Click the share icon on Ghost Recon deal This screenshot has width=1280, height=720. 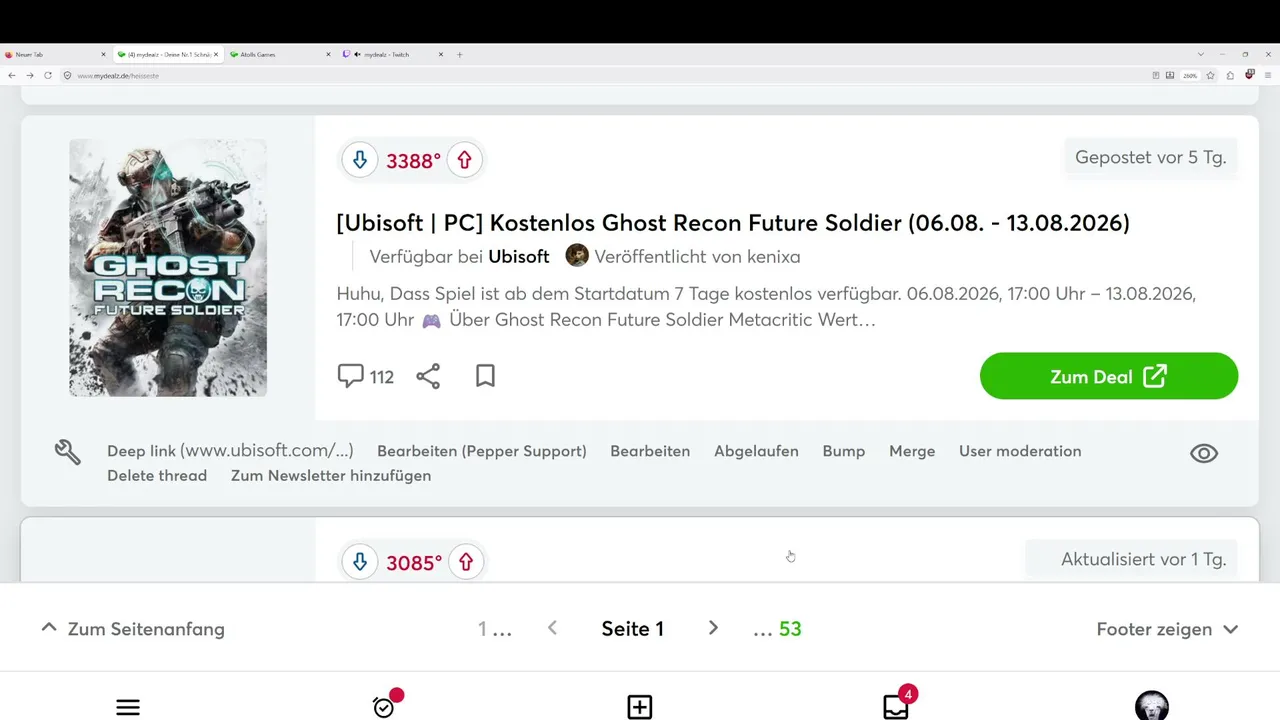pos(428,376)
